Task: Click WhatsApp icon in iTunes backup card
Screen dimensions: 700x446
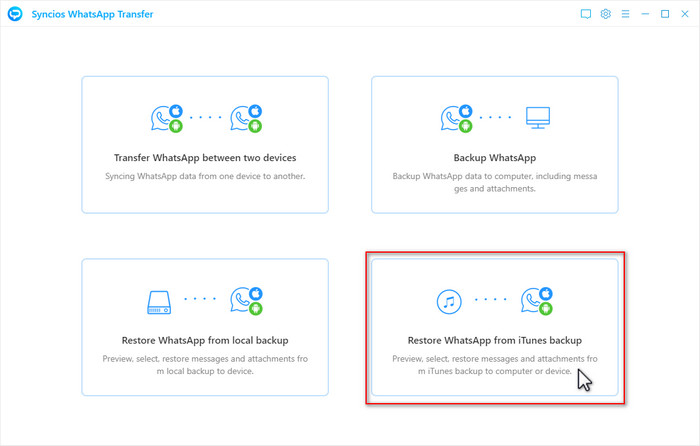Action: (537, 300)
